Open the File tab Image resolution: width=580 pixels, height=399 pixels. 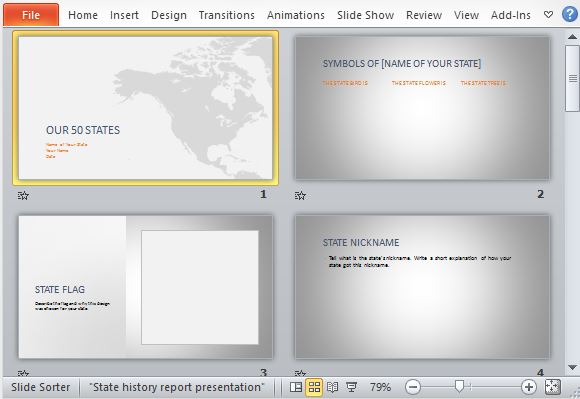(x=31, y=15)
